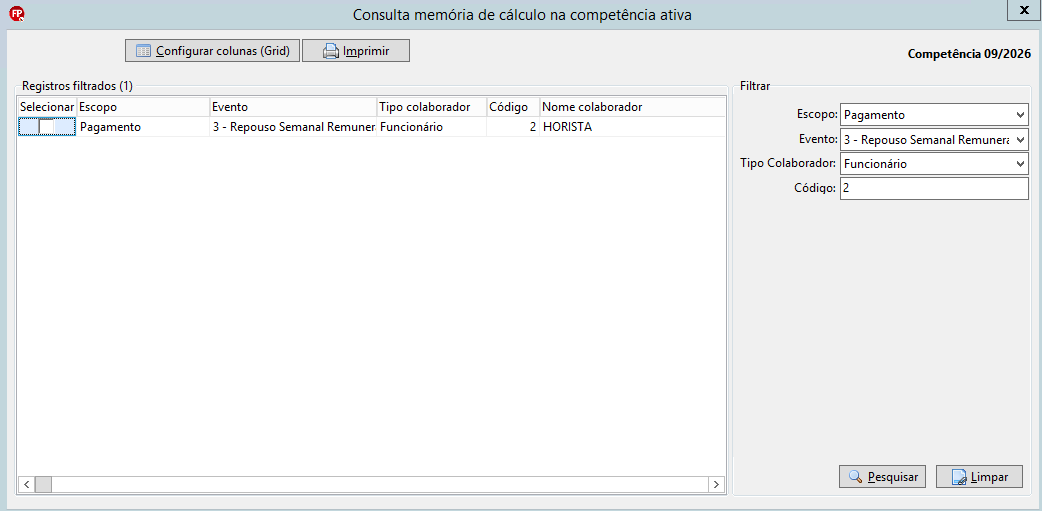Click into the Código filter field
Screen dimensions: 1042x511
(x=934, y=188)
